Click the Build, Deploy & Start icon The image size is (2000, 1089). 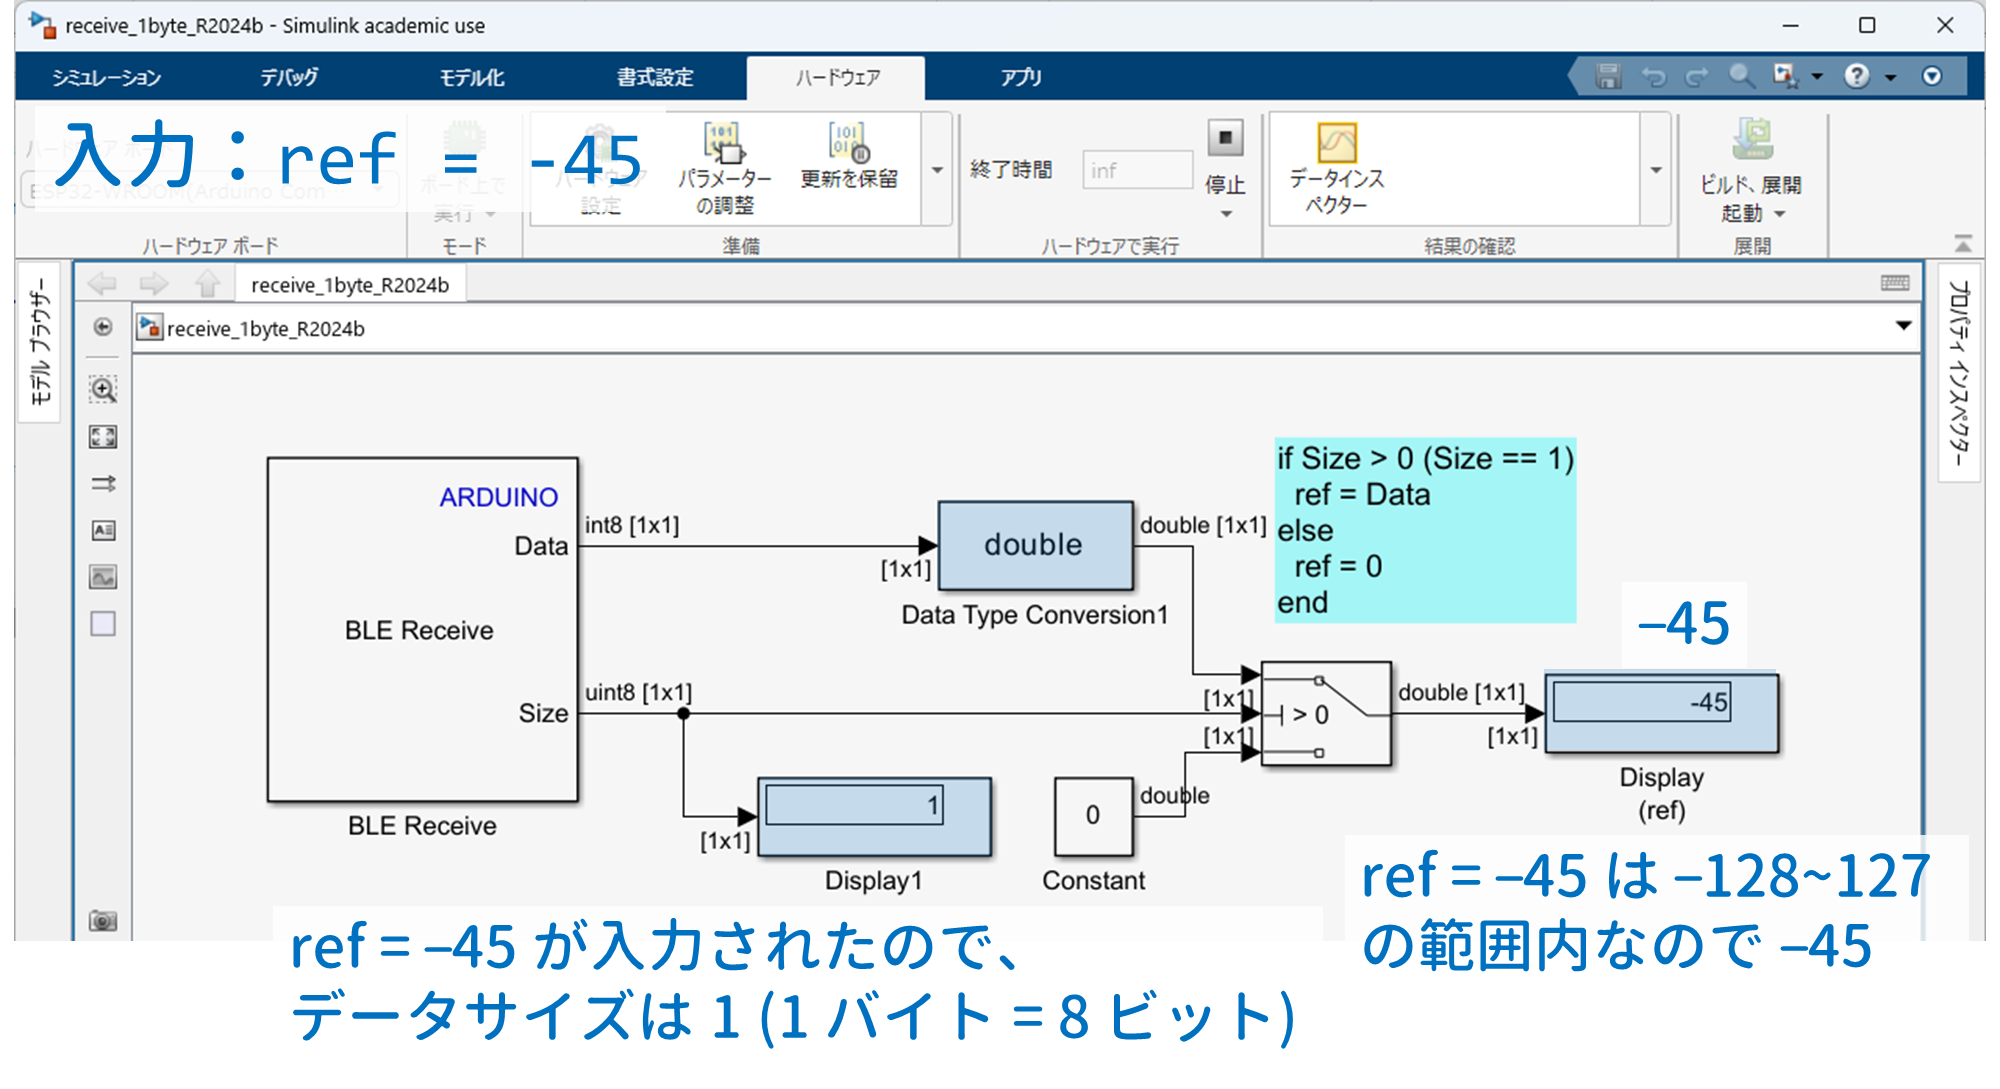pos(1752,140)
